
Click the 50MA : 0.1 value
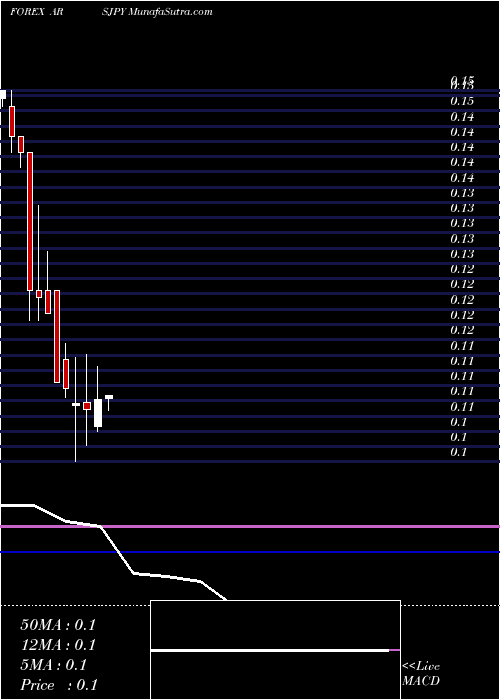click(58, 625)
